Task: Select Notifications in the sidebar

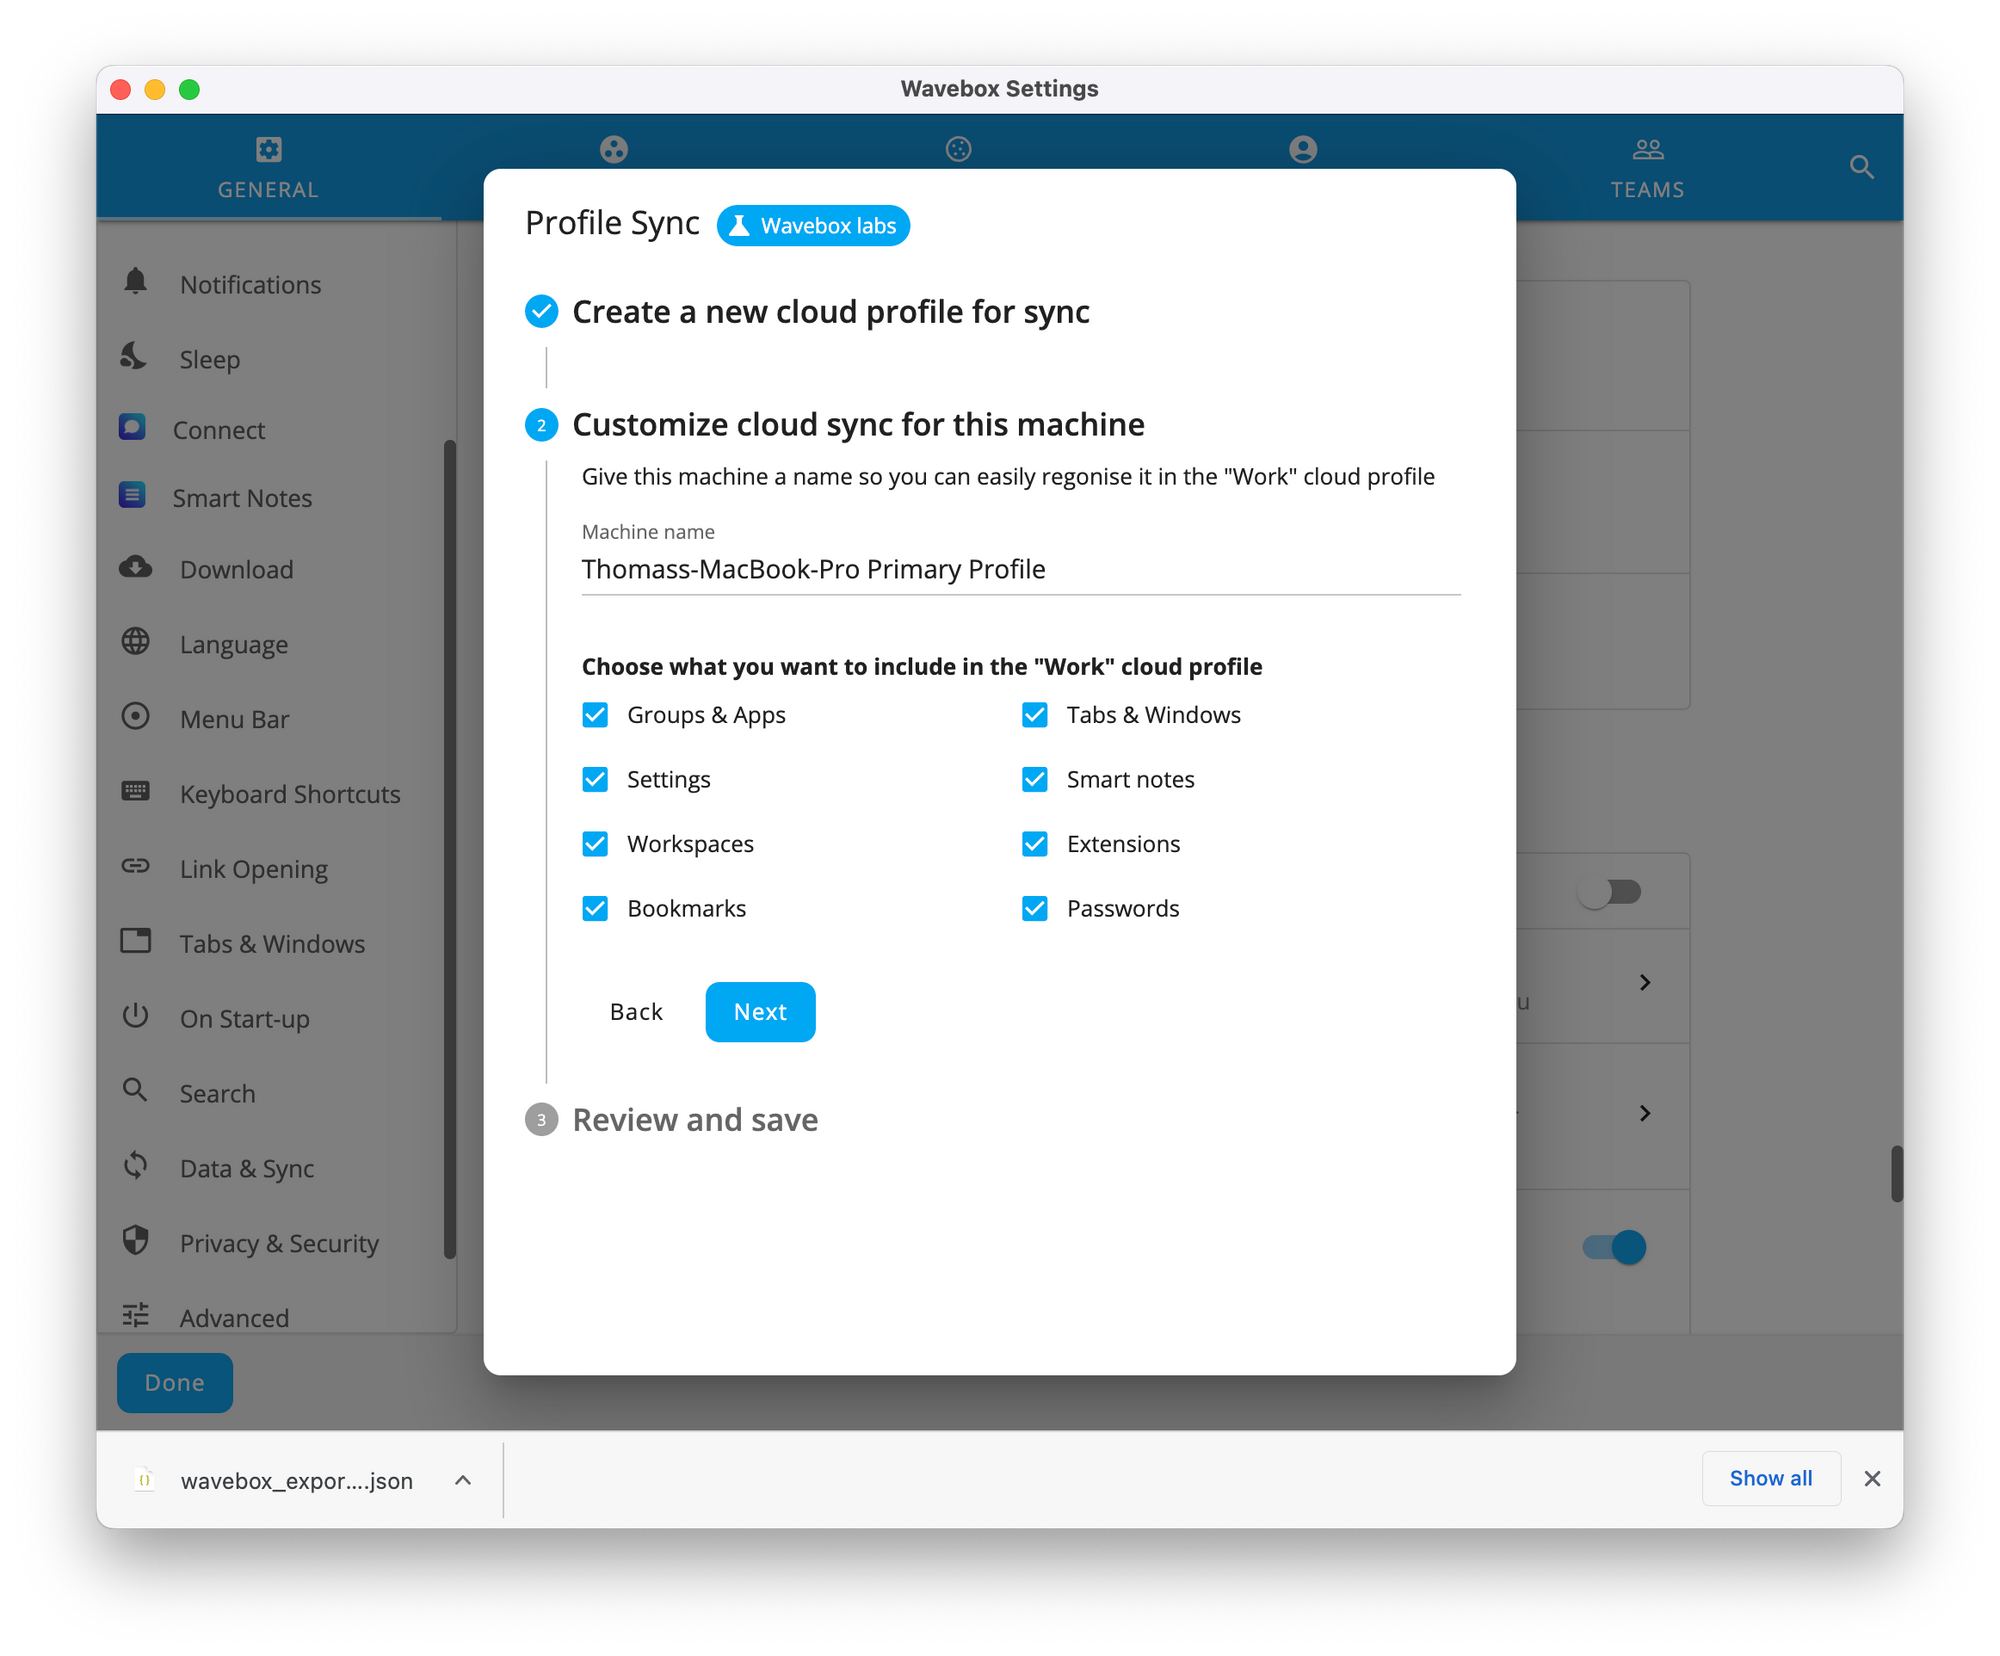Action: point(250,285)
